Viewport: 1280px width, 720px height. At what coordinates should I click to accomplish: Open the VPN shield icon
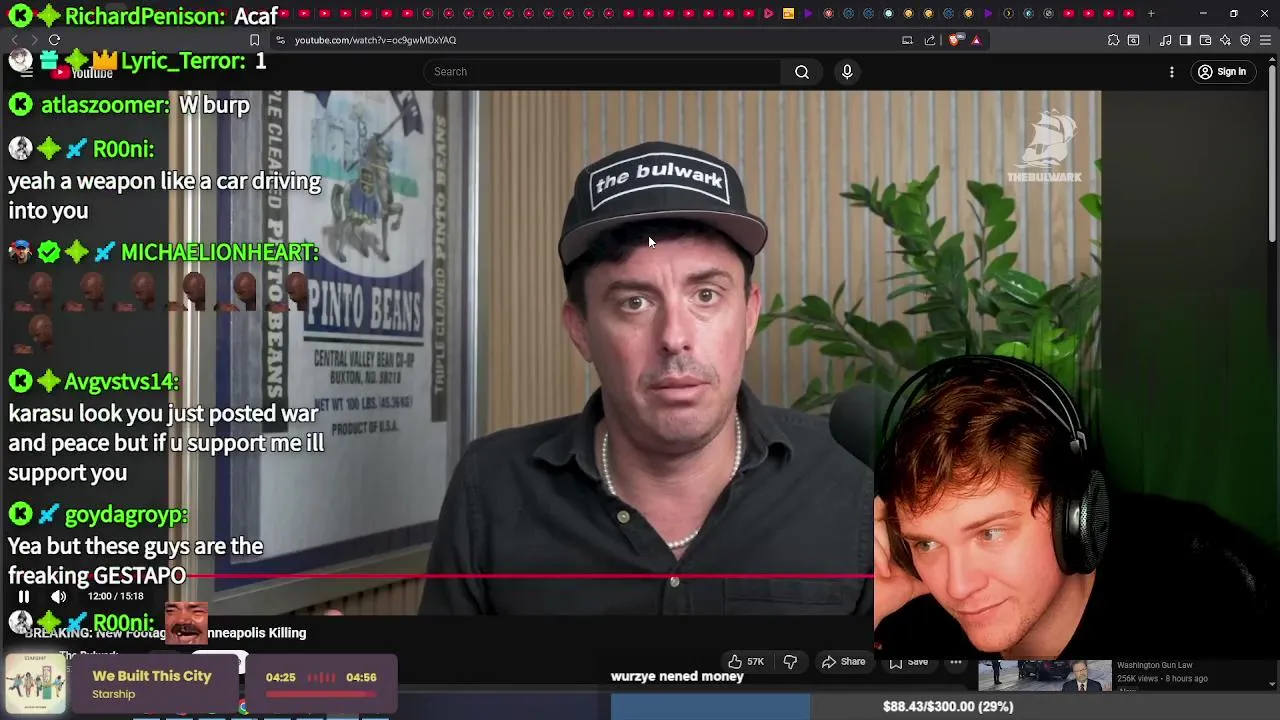(1245, 40)
